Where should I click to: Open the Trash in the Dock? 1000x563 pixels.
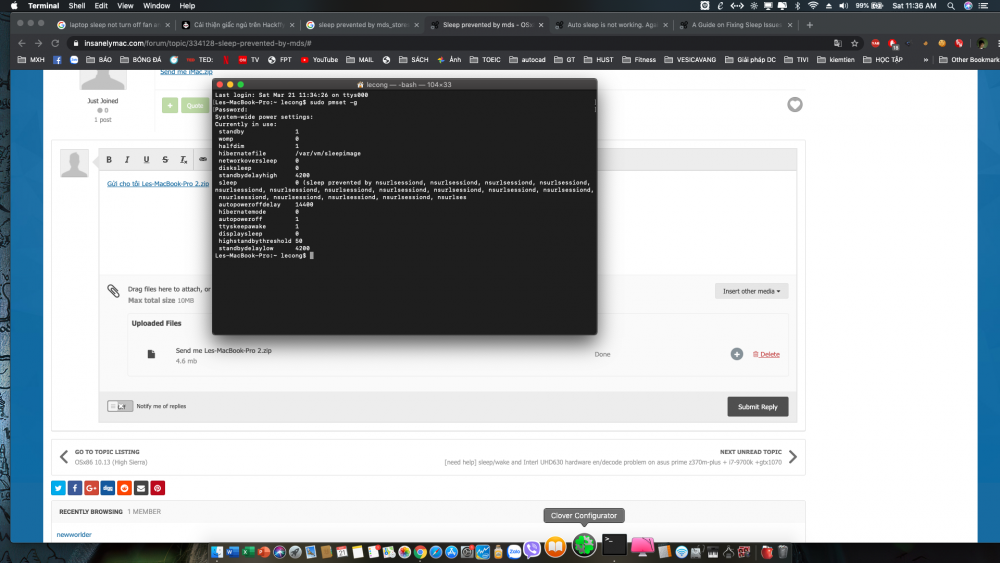pos(783,552)
